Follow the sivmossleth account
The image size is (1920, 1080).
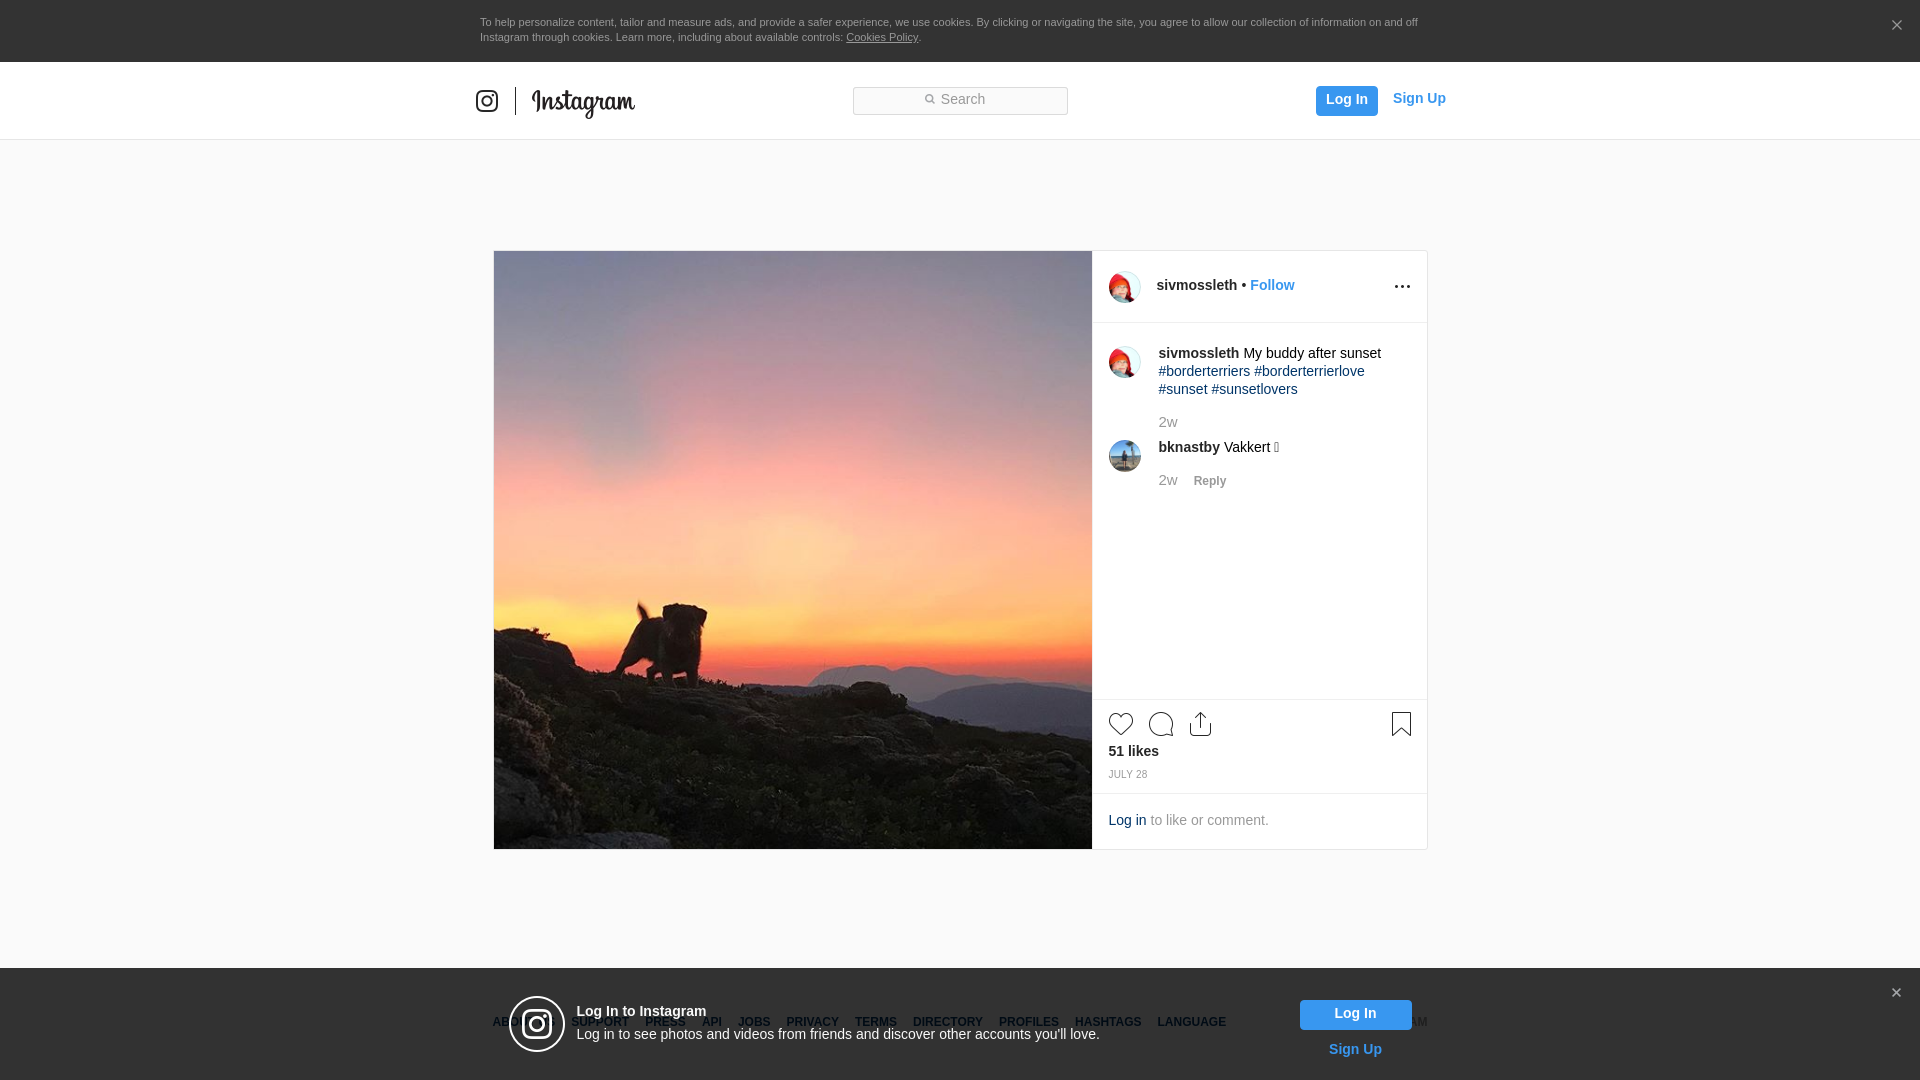click(x=1271, y=285)
